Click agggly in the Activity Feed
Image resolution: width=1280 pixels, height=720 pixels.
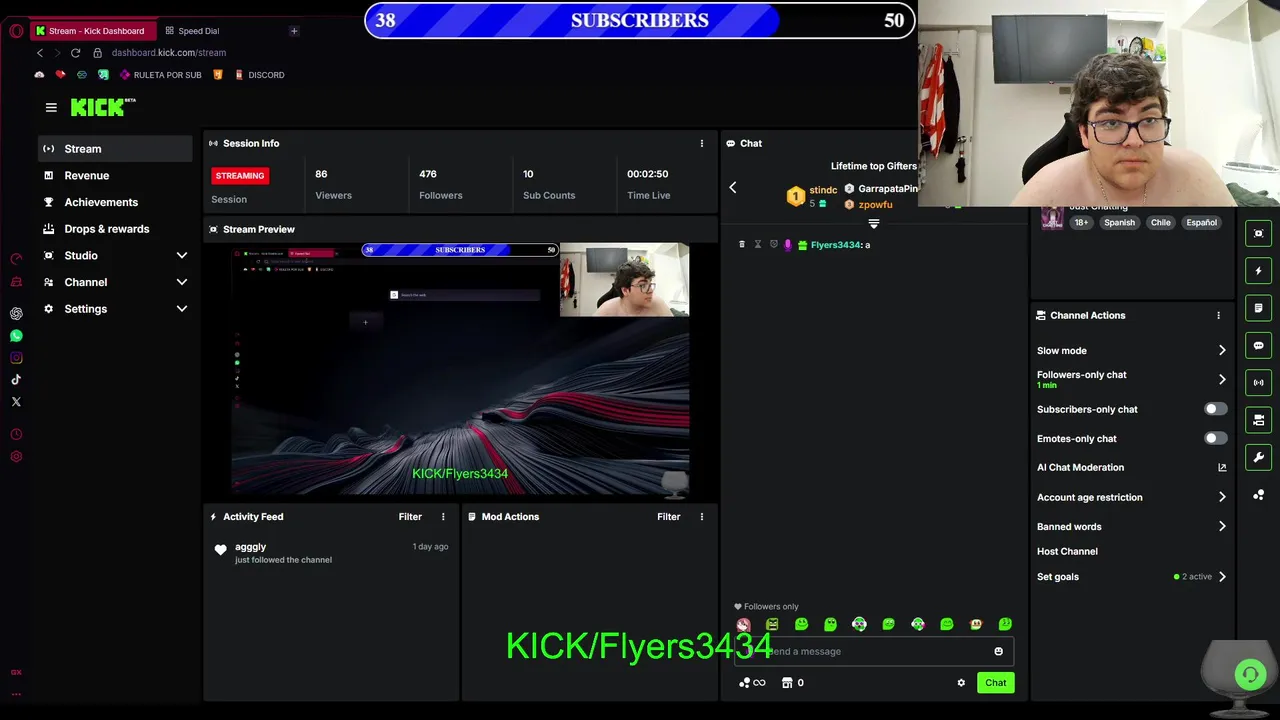point(250,547)
